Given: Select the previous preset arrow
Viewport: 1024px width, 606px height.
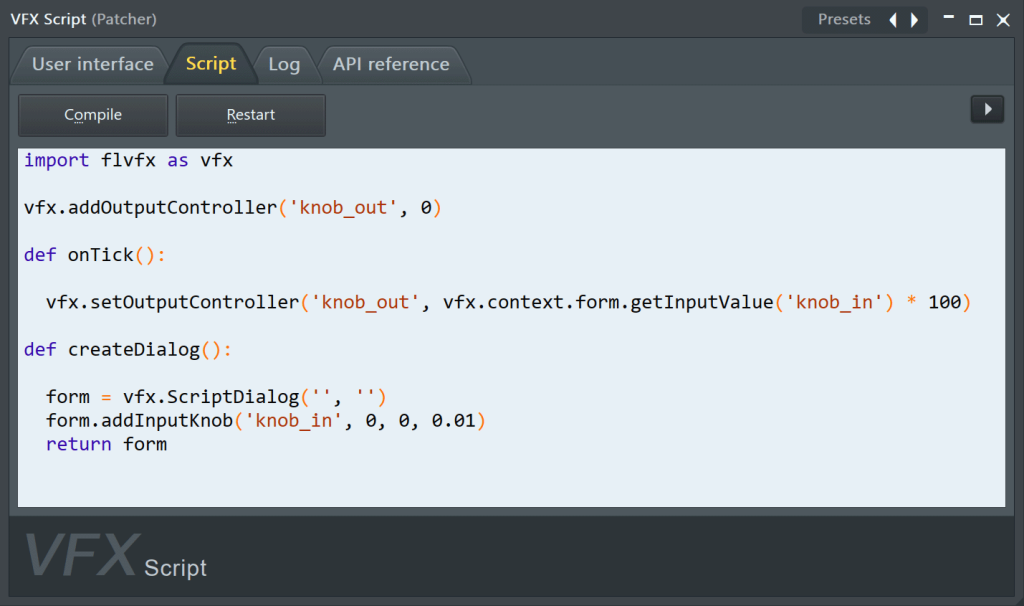Looking at the screenshot, I should (893, 20).
